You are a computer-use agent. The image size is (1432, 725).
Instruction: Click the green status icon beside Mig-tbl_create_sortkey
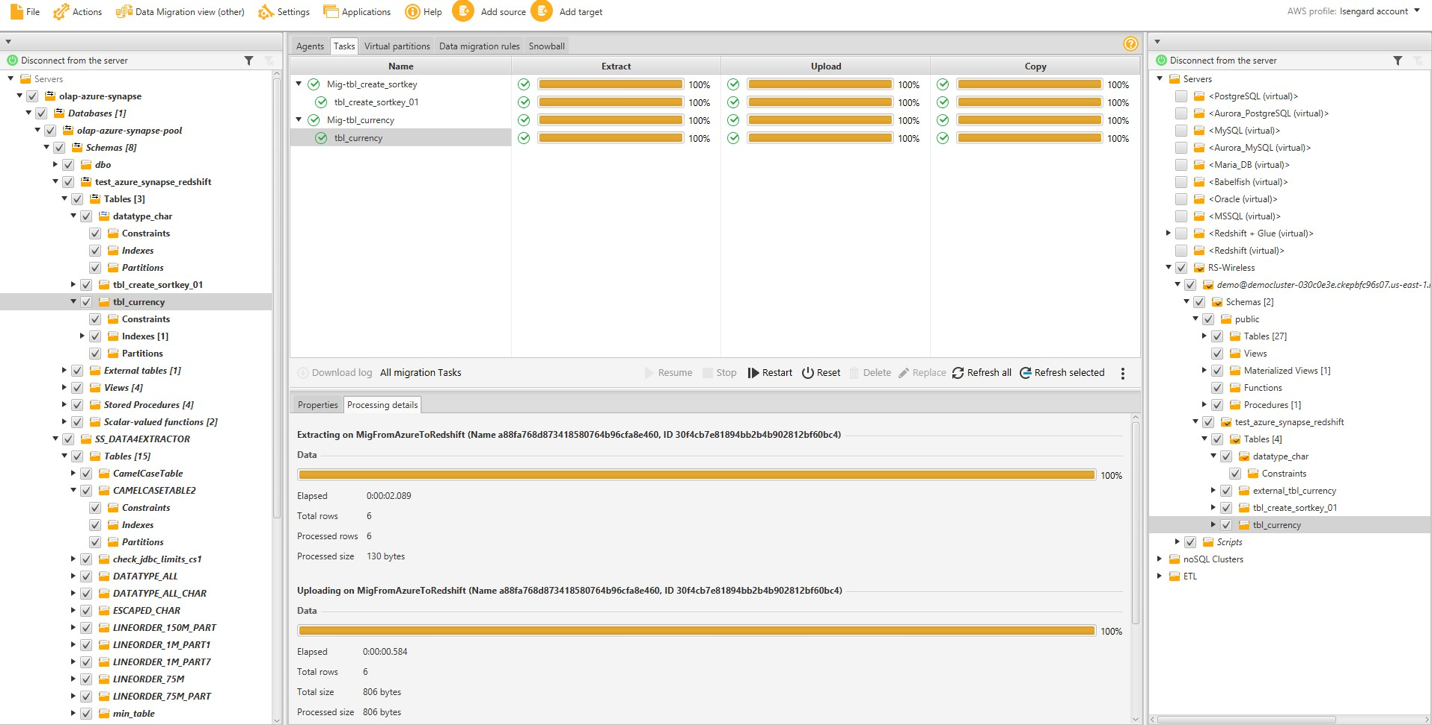pos(314,84)
